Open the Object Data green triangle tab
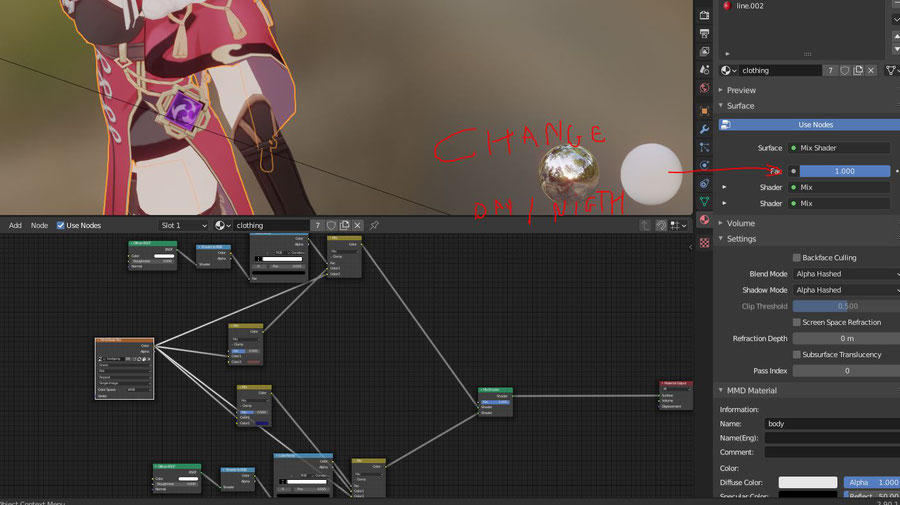 click(x=704, y=201)
